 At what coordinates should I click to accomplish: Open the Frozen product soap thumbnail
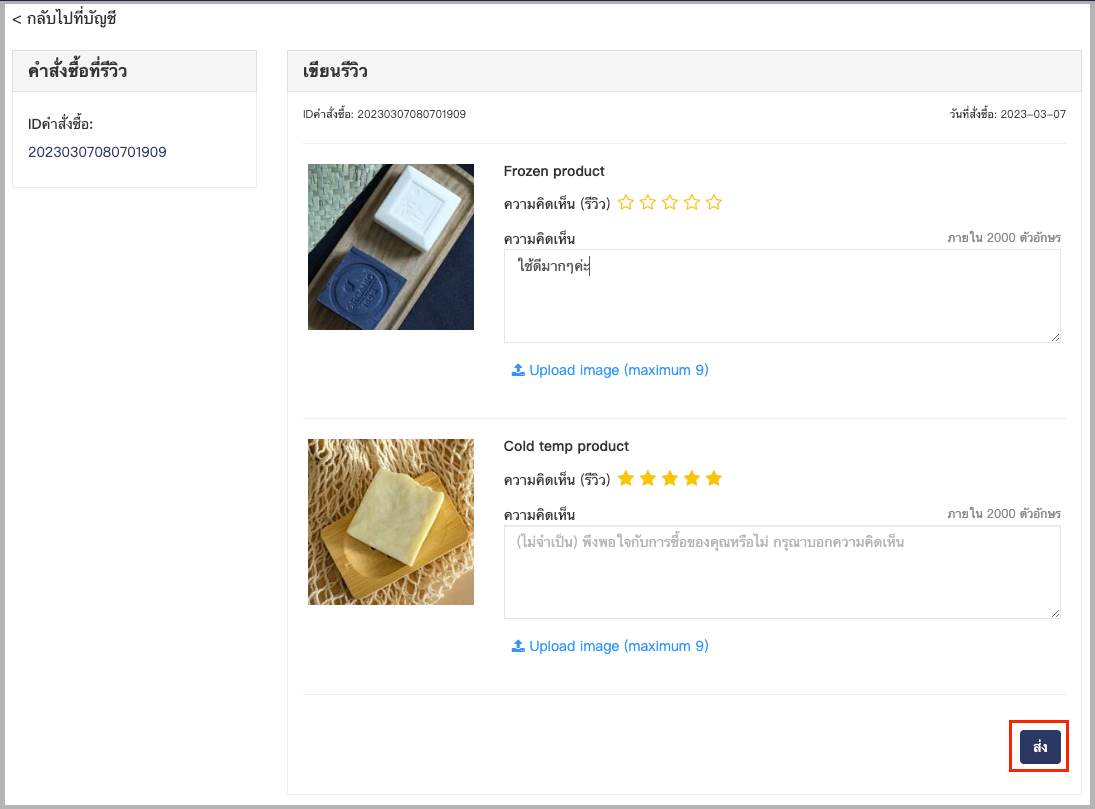[391, 247]
